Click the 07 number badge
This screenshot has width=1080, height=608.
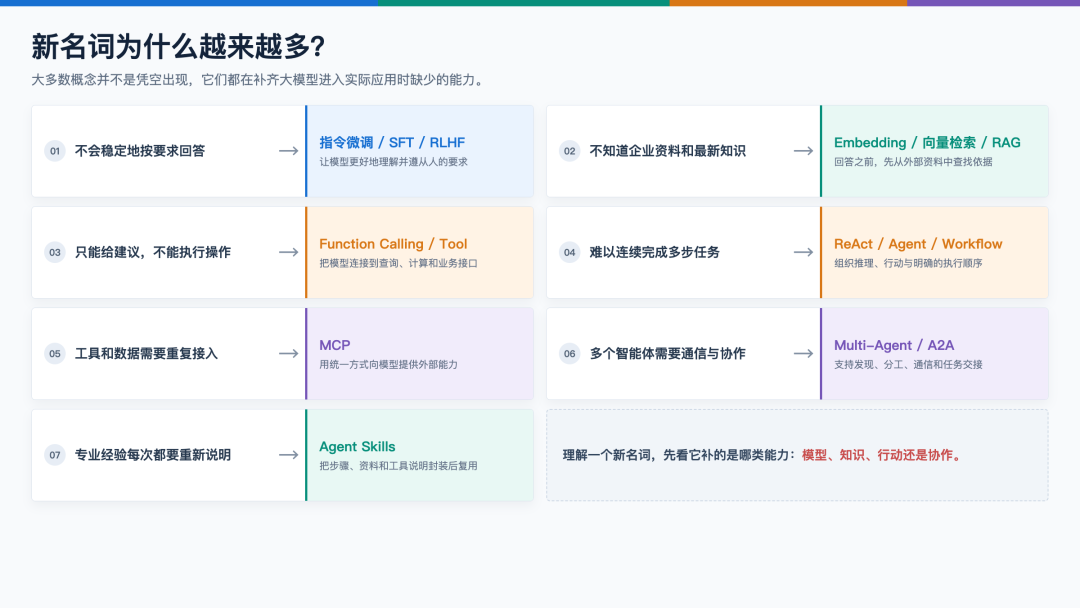point(54,454)
